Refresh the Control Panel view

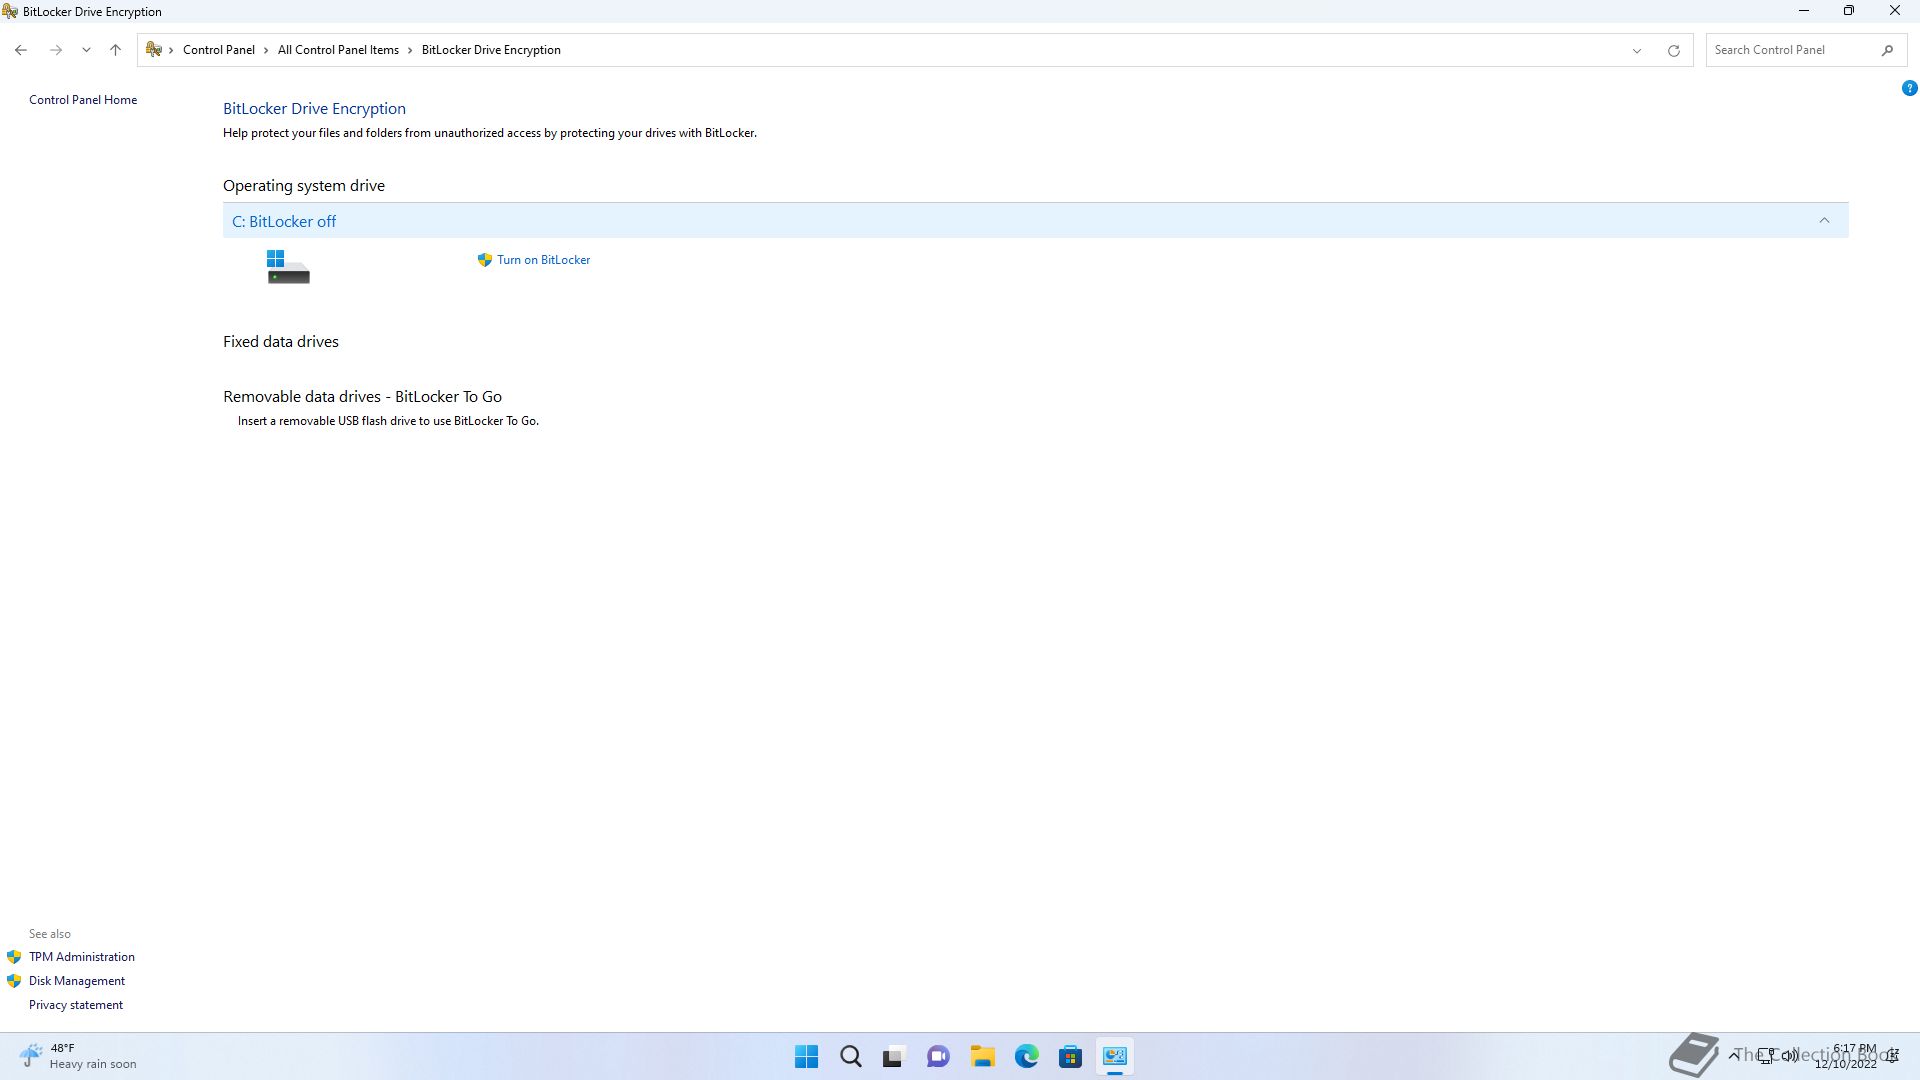(1673, 50)
